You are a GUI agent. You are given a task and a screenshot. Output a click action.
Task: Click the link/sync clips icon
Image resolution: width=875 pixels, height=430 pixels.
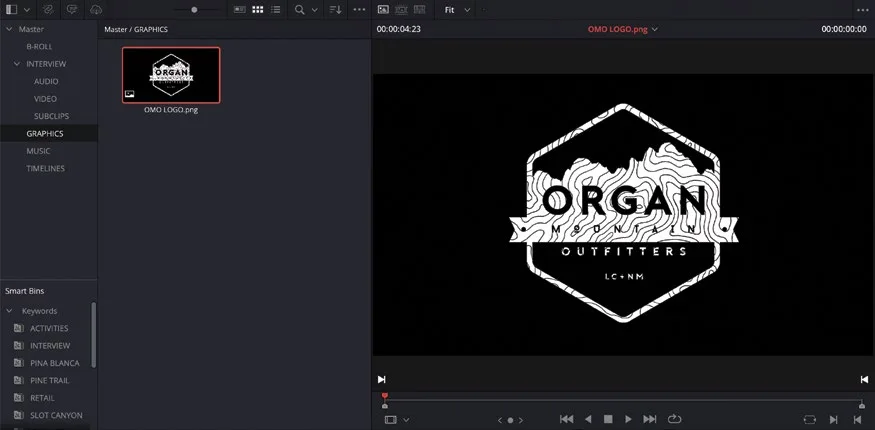[x=48, y=9]
